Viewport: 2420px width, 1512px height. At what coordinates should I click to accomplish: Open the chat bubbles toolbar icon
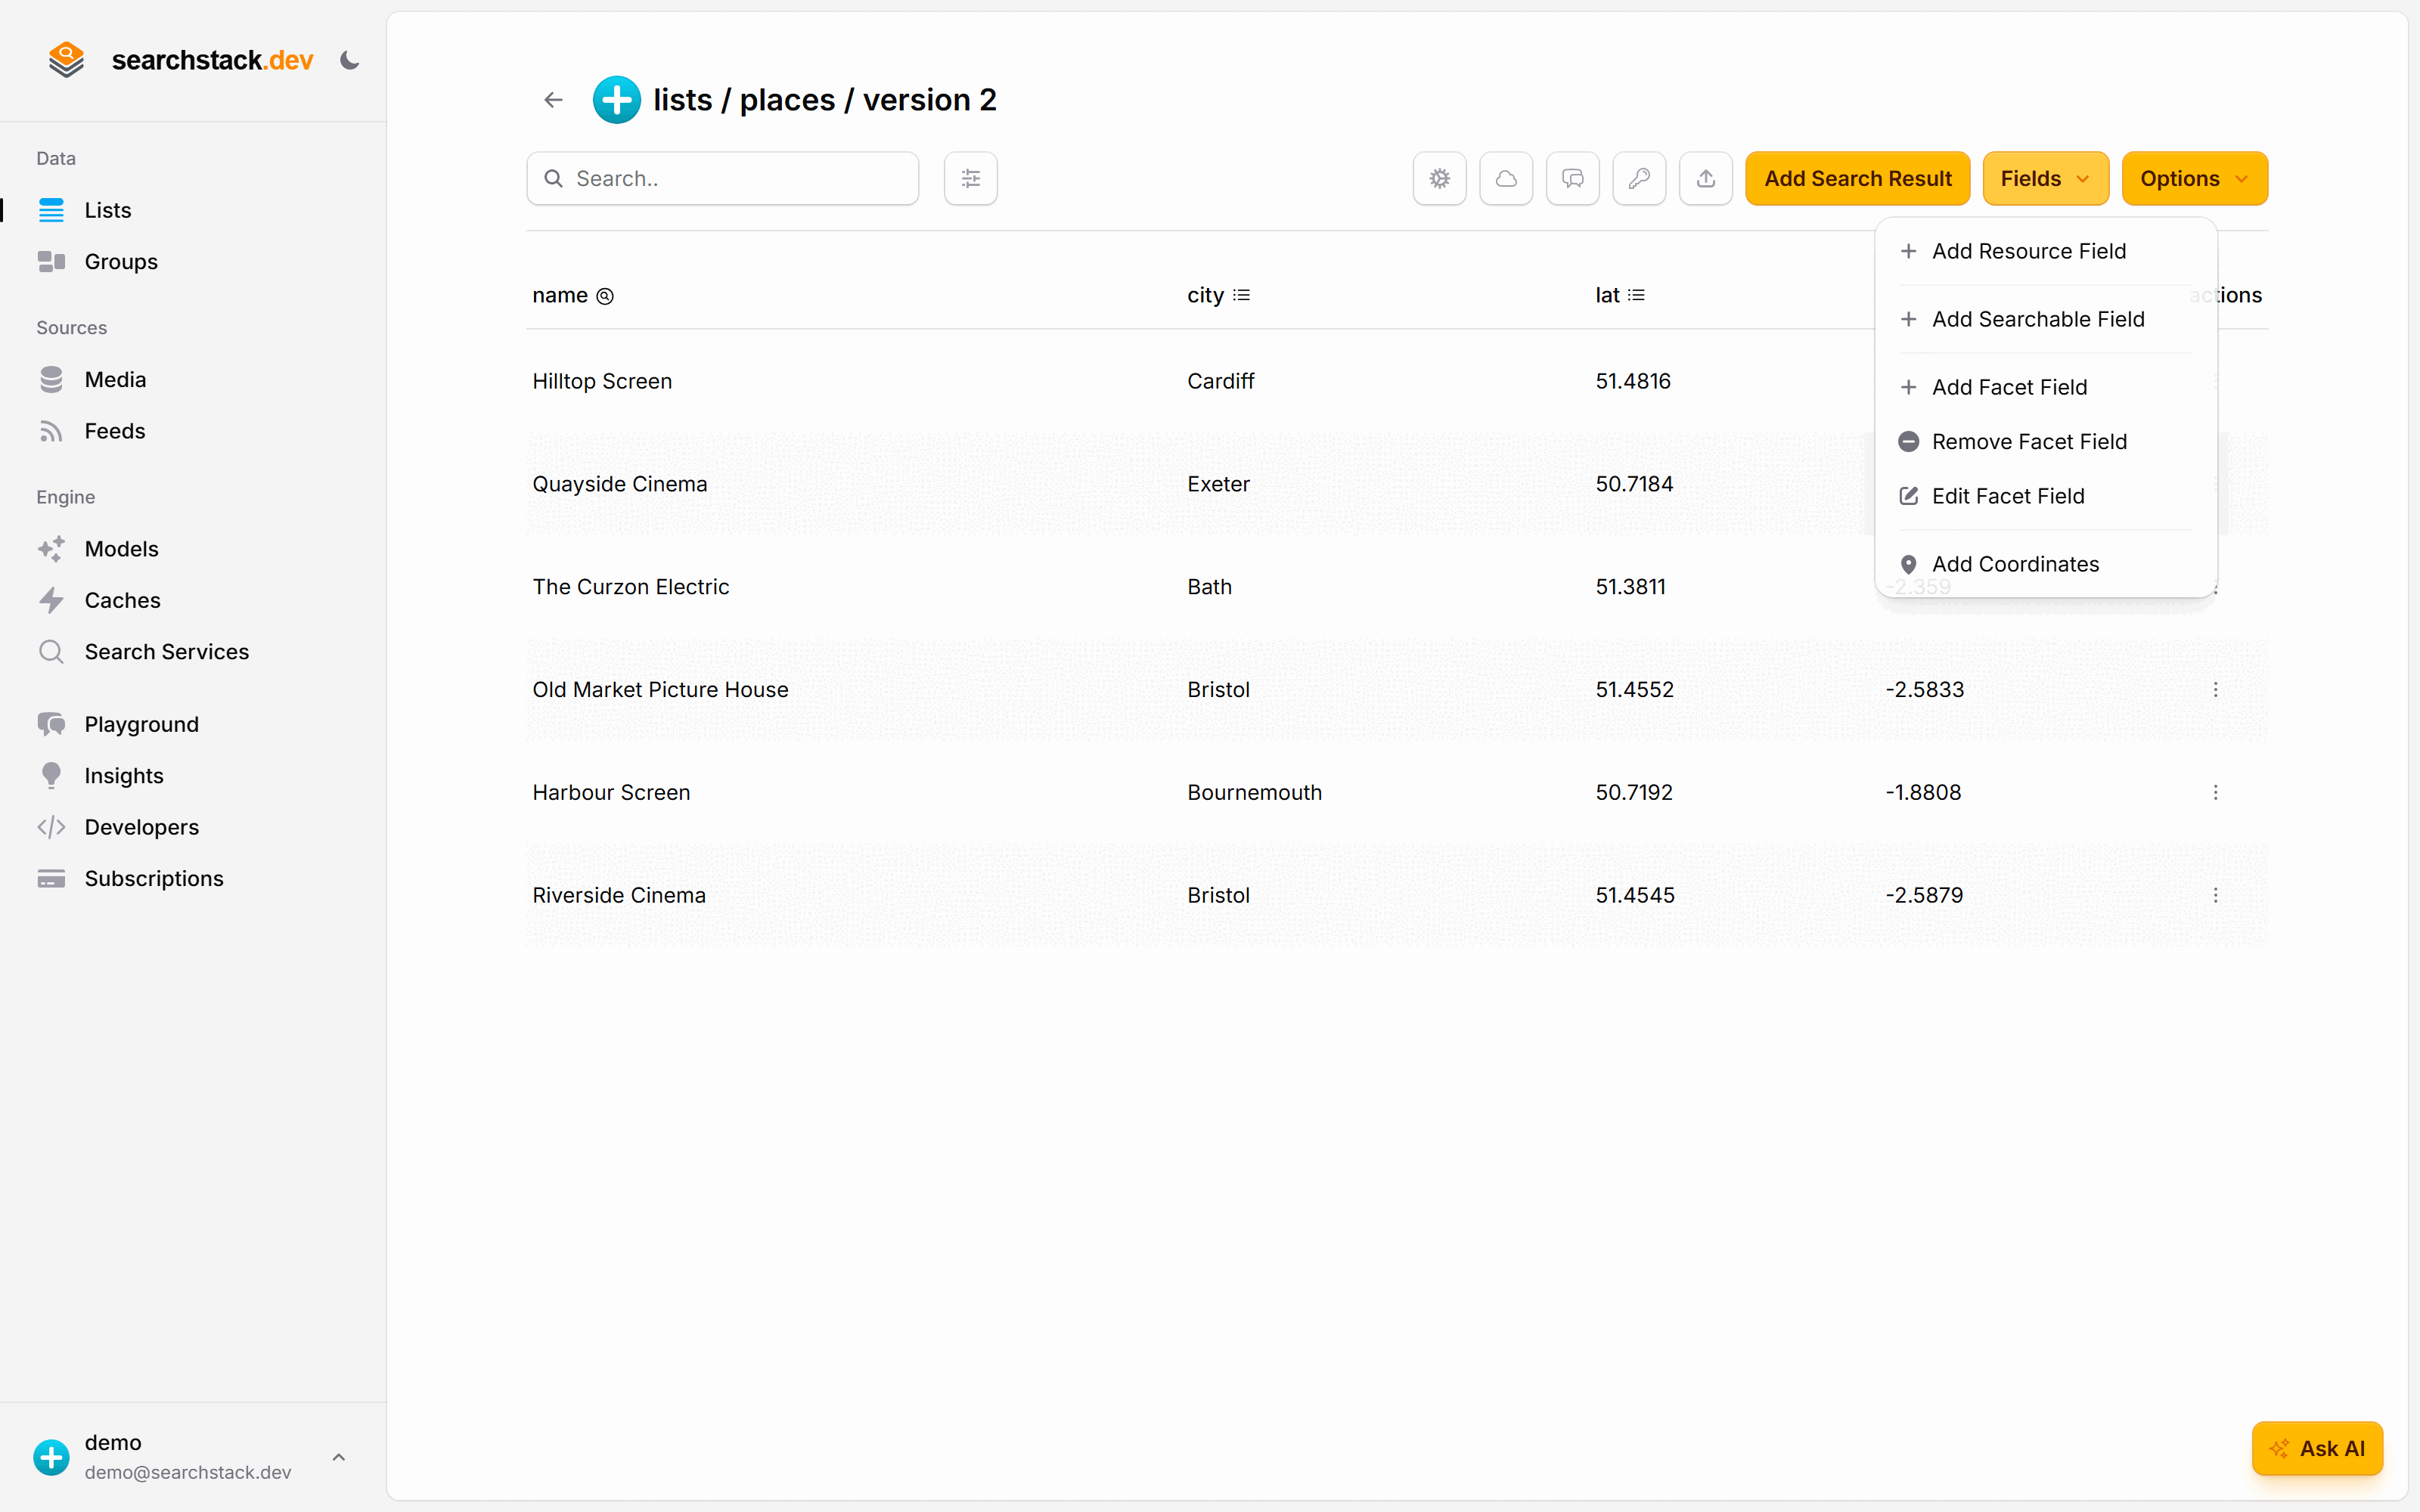click(1572, 179)
